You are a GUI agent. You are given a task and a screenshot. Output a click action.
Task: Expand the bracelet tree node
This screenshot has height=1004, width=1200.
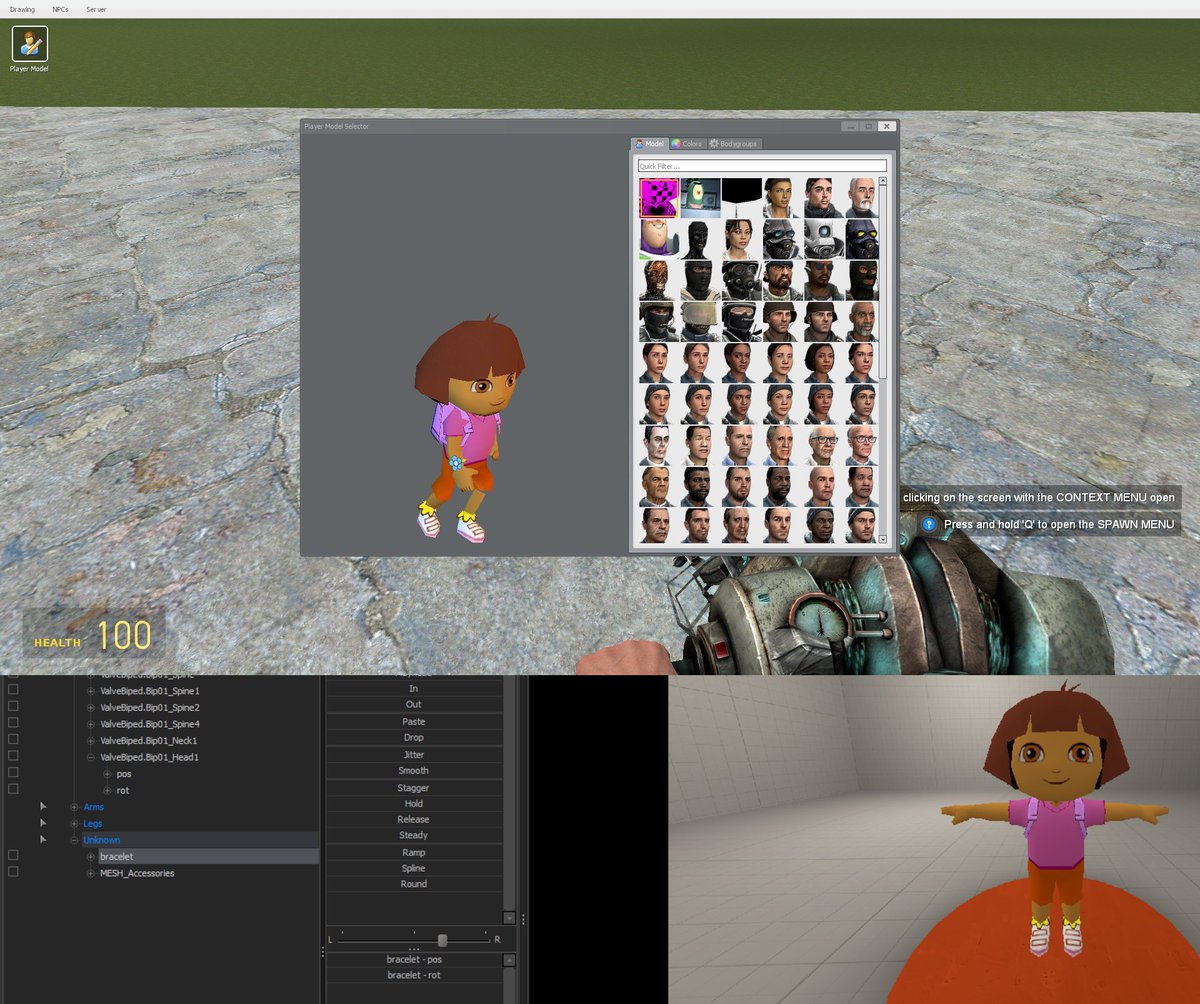[91, 856]
